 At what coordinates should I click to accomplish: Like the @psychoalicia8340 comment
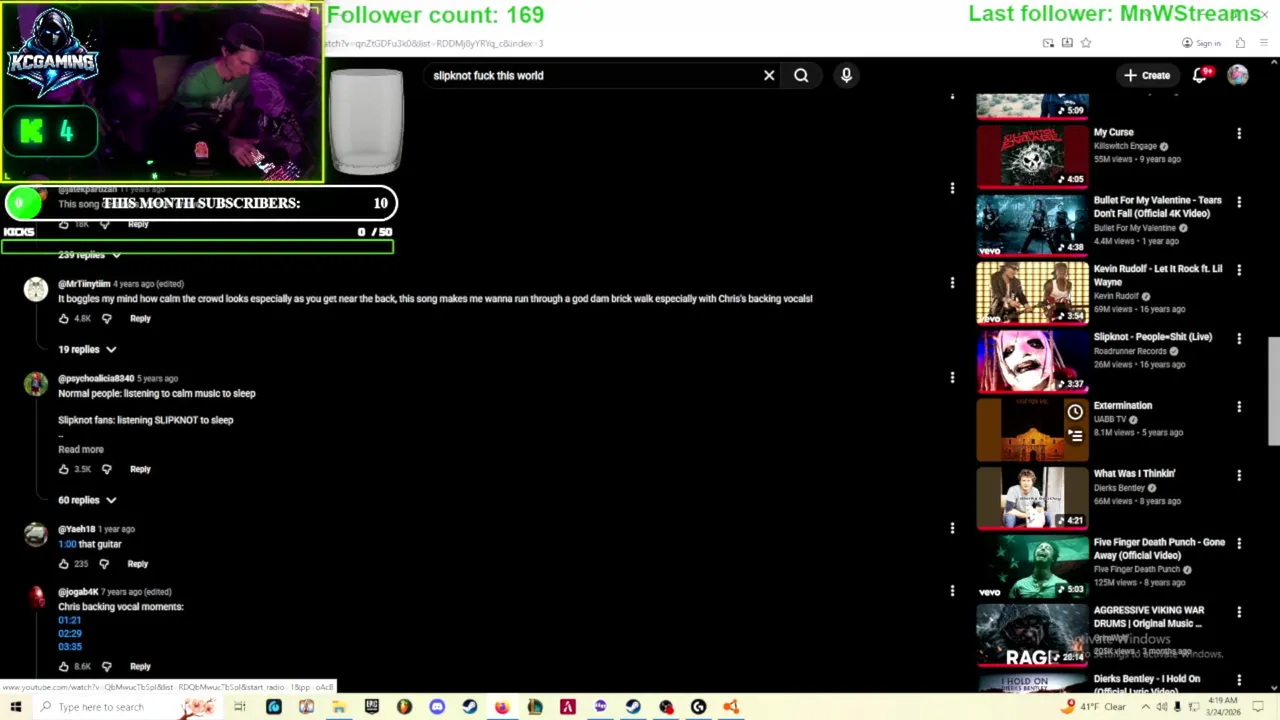click(64, 469)
